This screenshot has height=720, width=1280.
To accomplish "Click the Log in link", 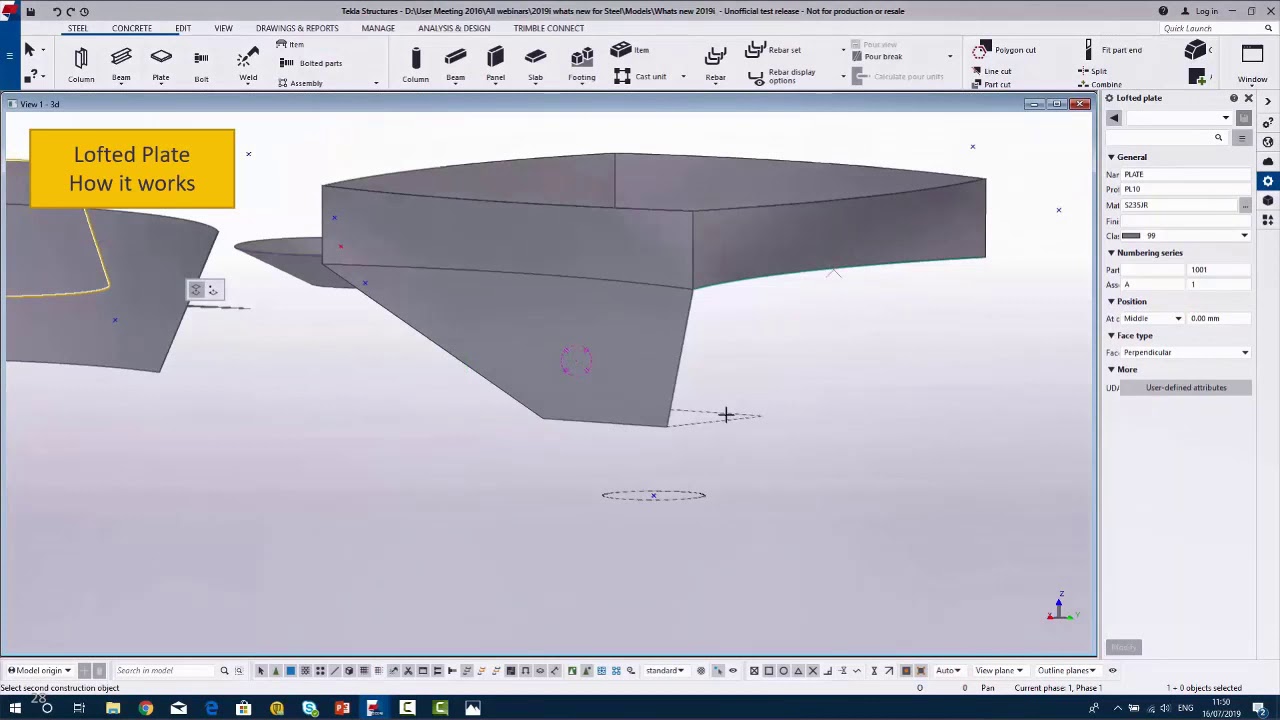I will (1206, 11).
